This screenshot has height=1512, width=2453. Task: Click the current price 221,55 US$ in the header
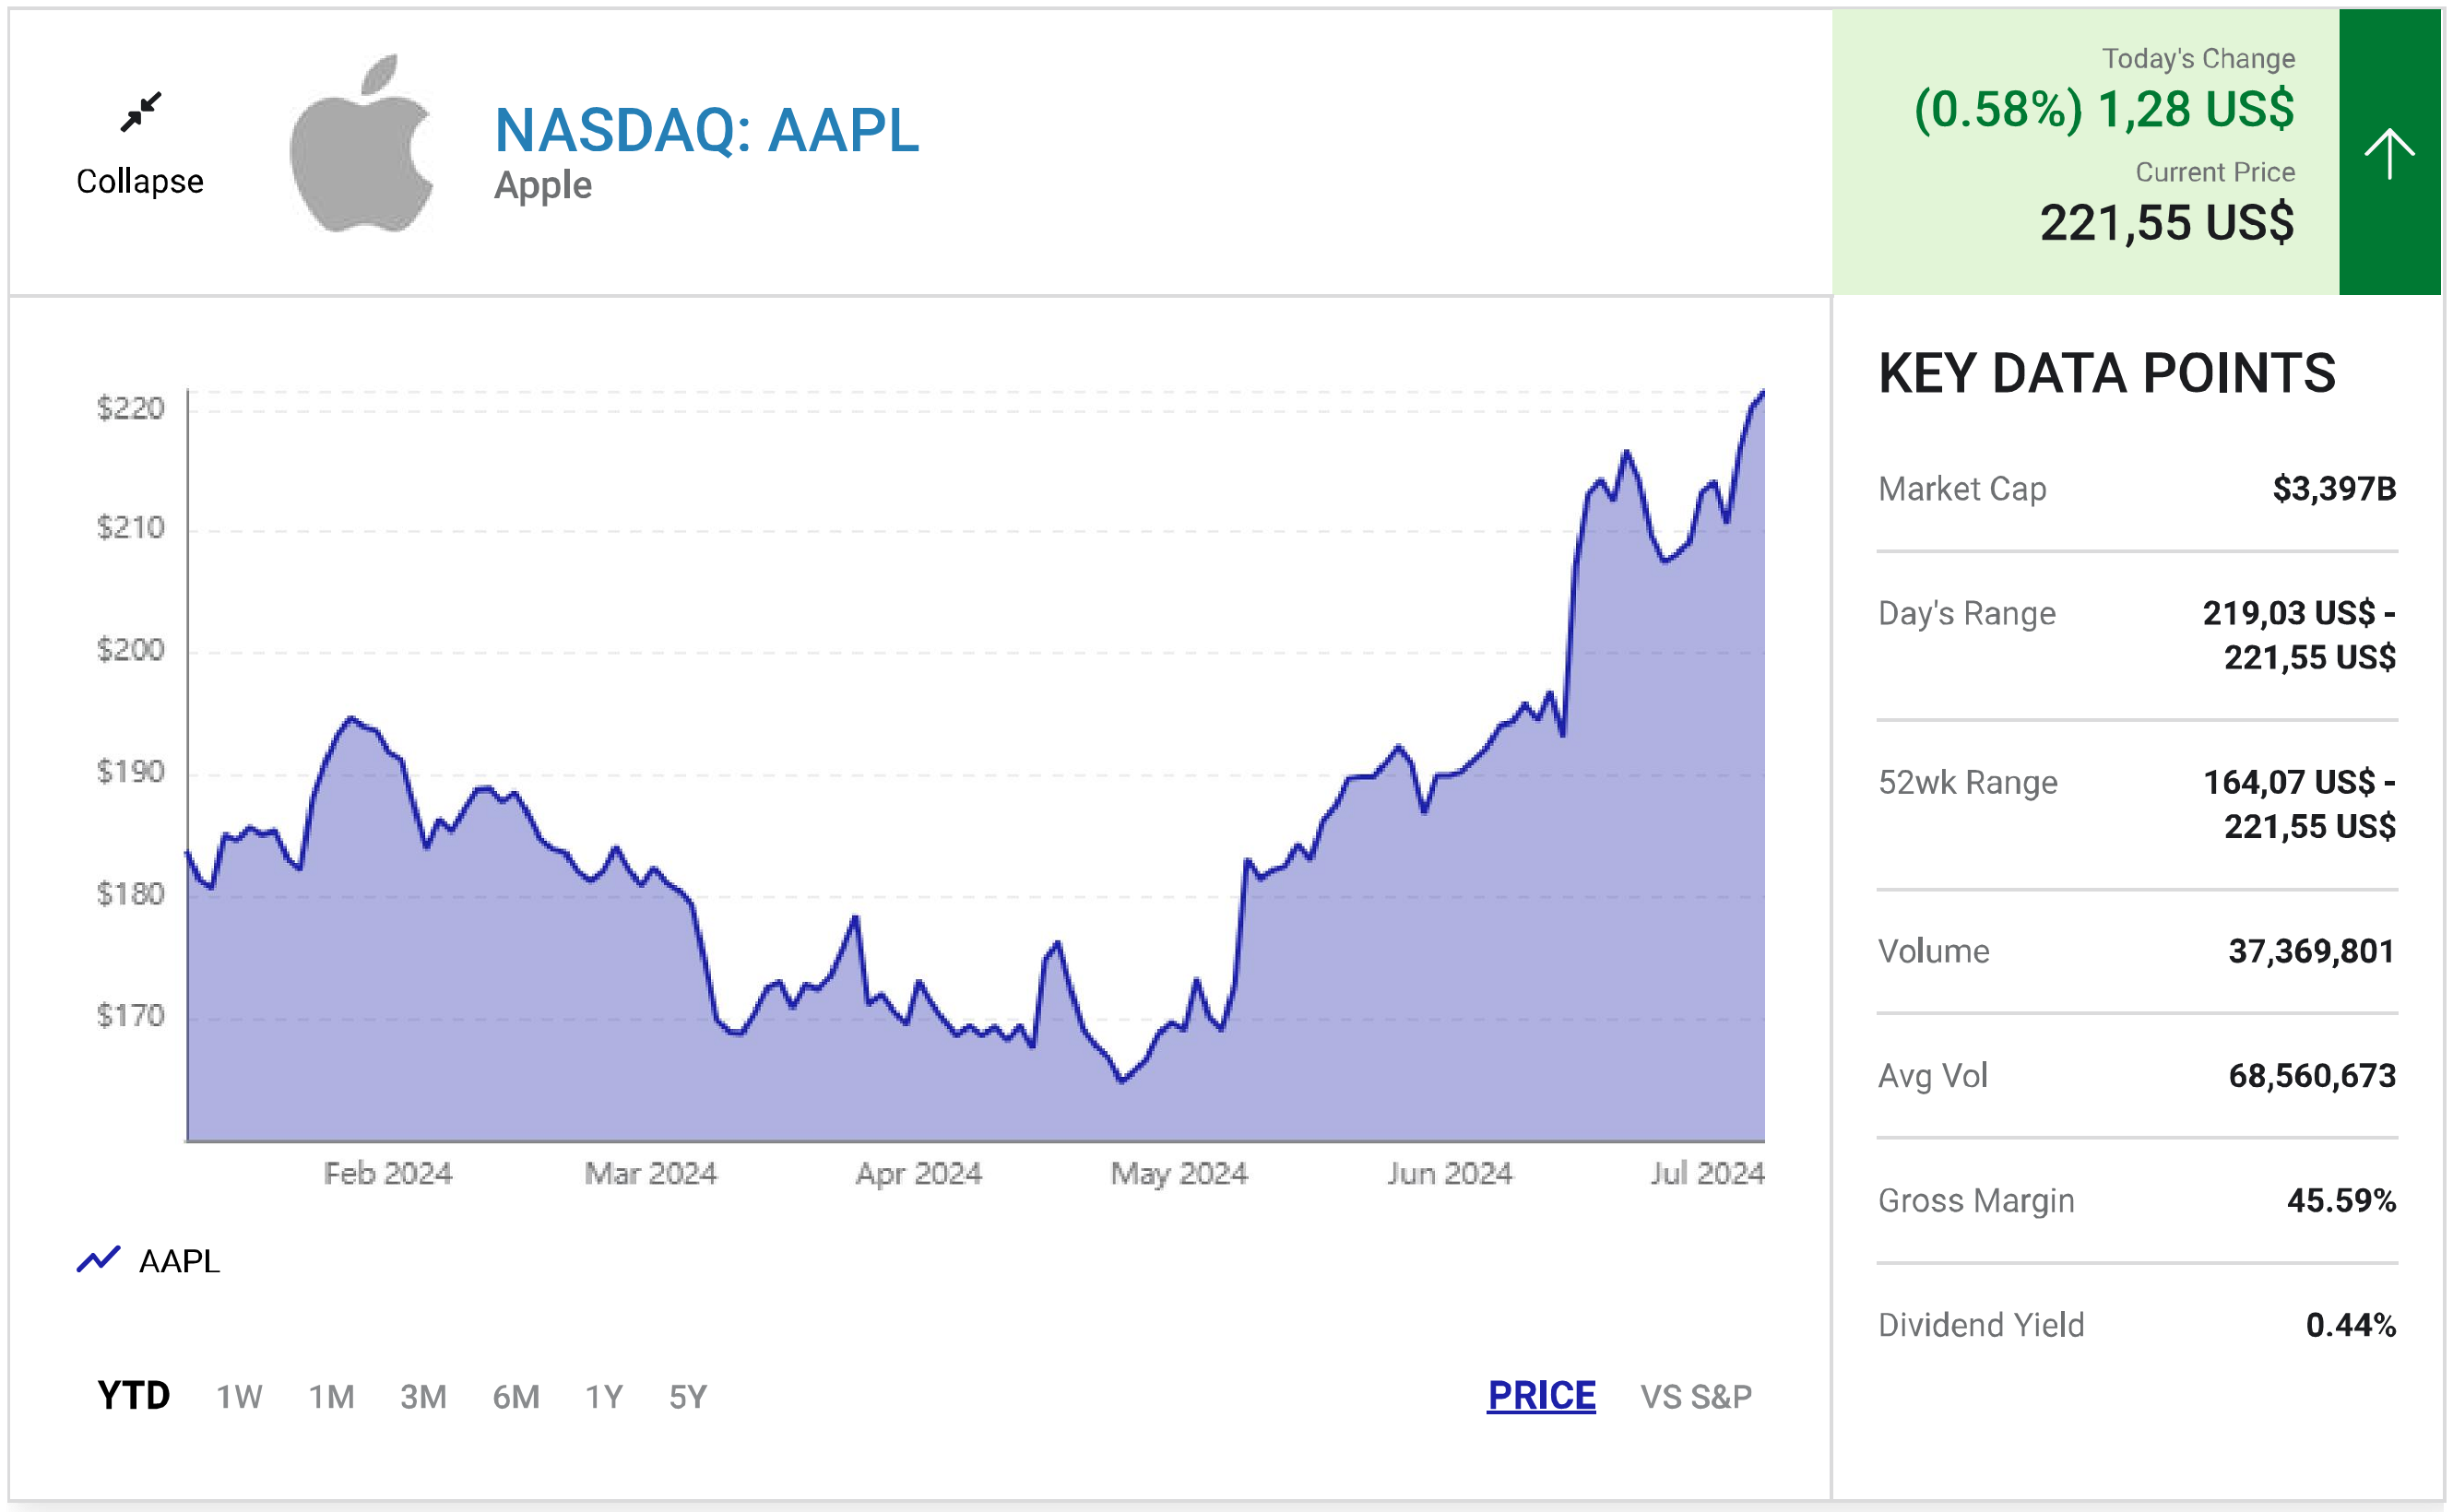[x=2167, y=223]
